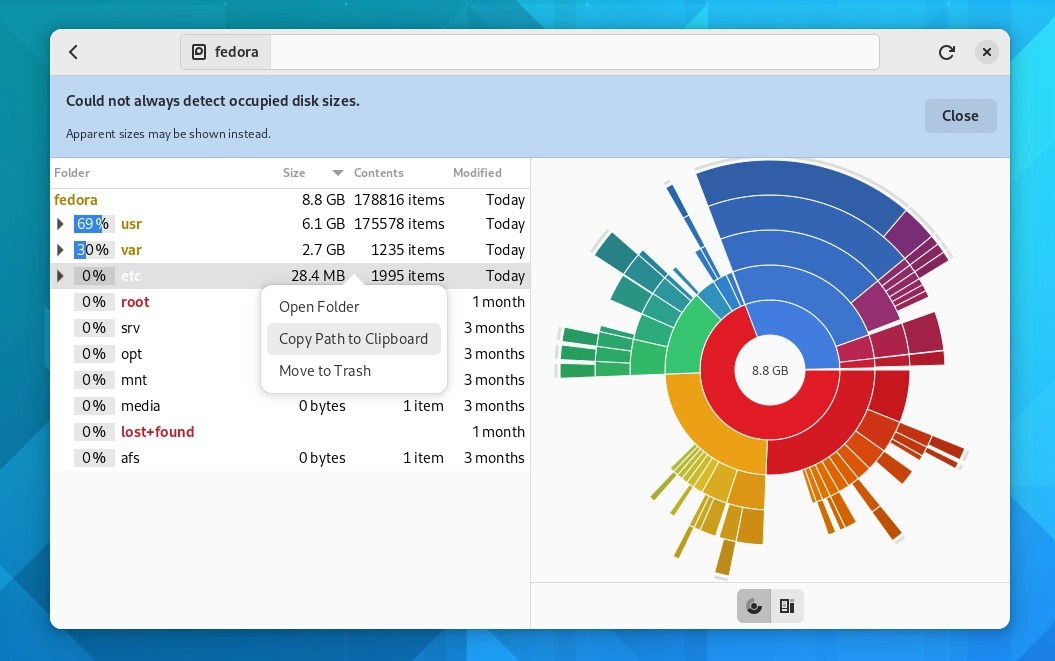
Task: Dismiss the warning banner with Close
Action: coord(960,116)
